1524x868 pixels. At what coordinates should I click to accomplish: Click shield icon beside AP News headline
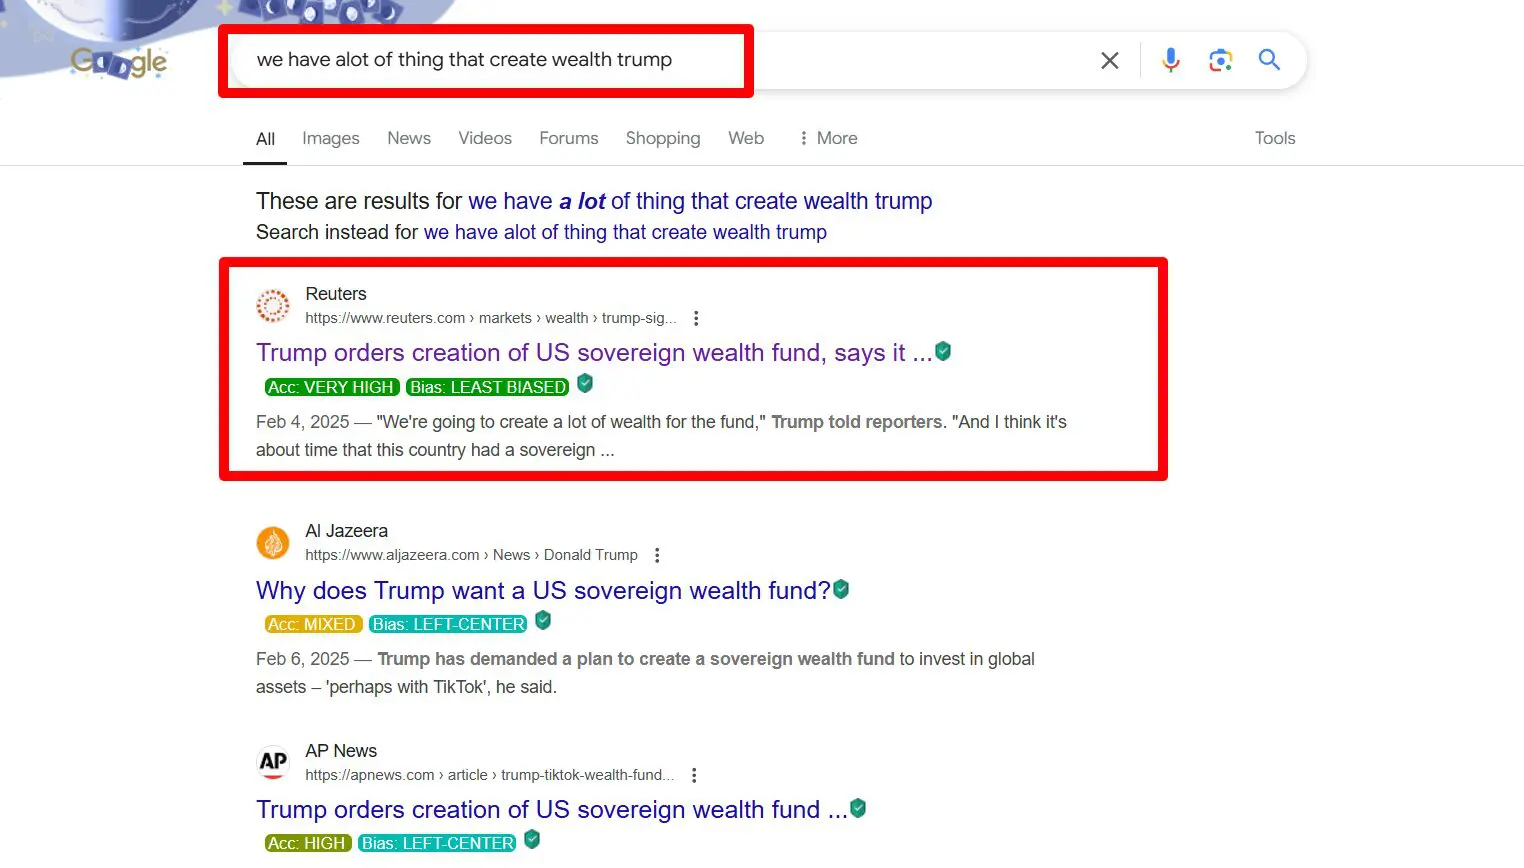858,808
